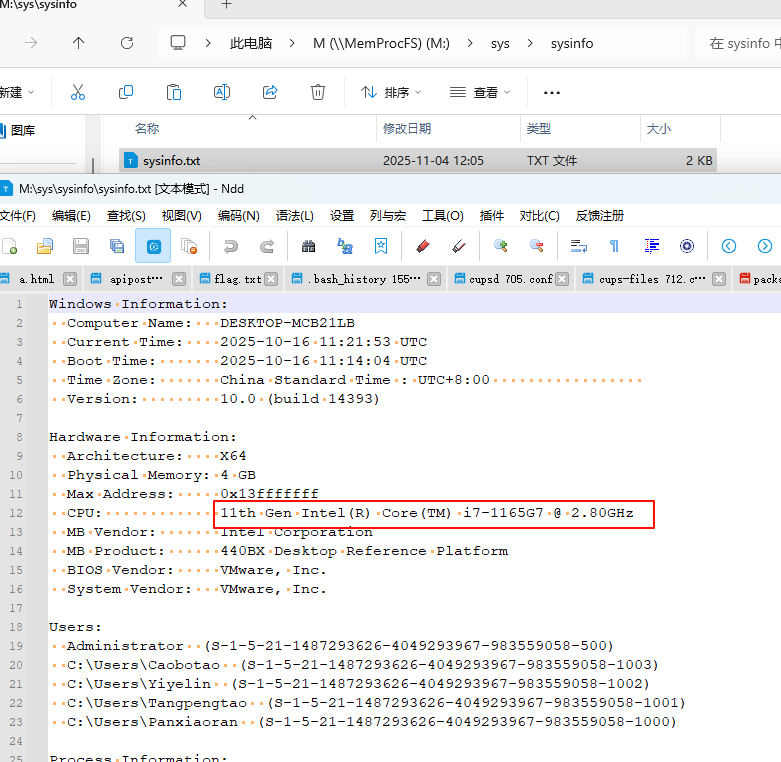Click the Paste icon in Explorer

click(x=174, y=92)
